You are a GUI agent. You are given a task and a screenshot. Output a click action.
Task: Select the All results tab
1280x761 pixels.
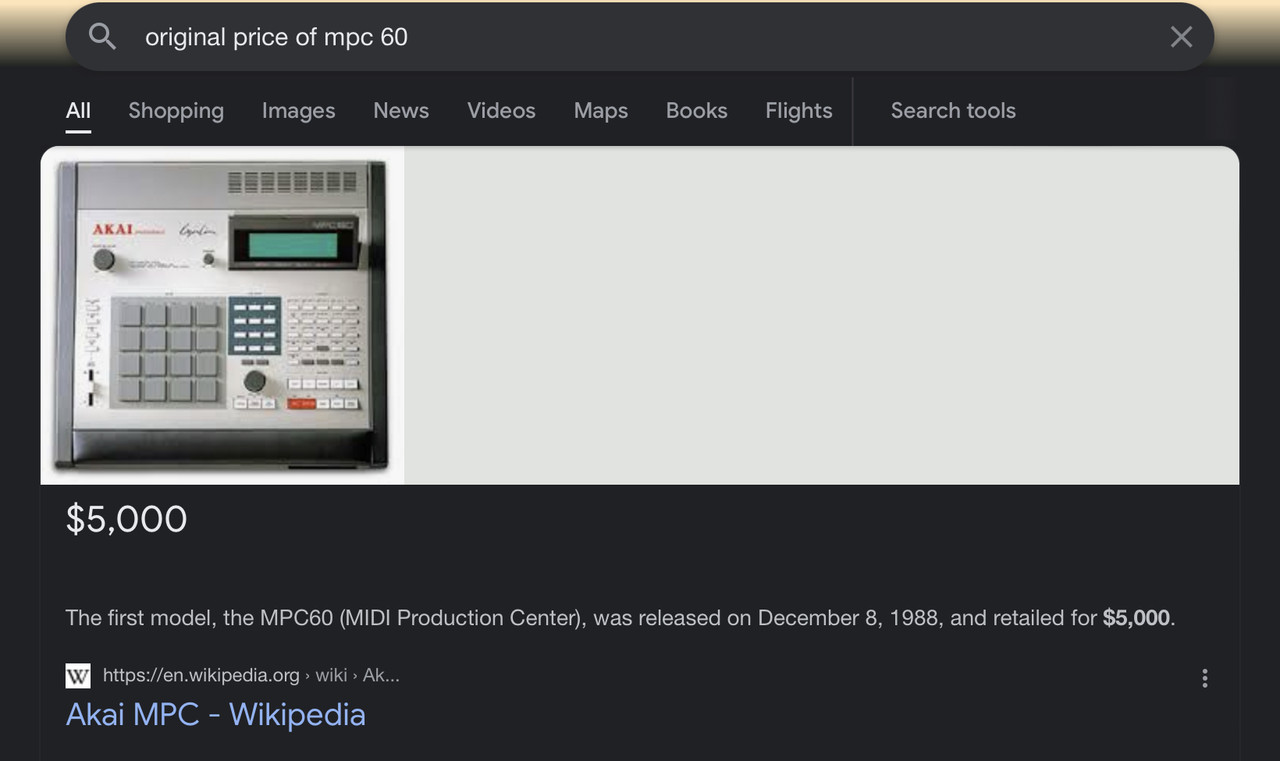click(x=78, y=111)
